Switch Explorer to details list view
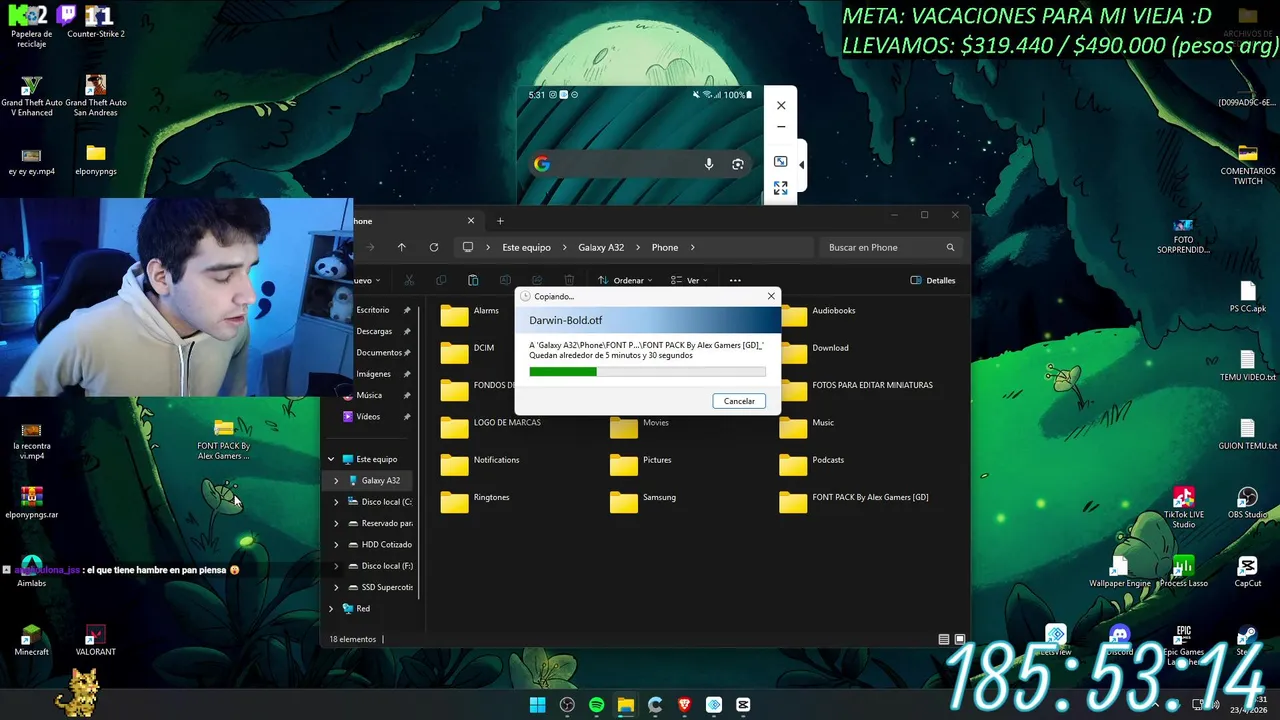 pyautogui.click(x=944, y=639)
